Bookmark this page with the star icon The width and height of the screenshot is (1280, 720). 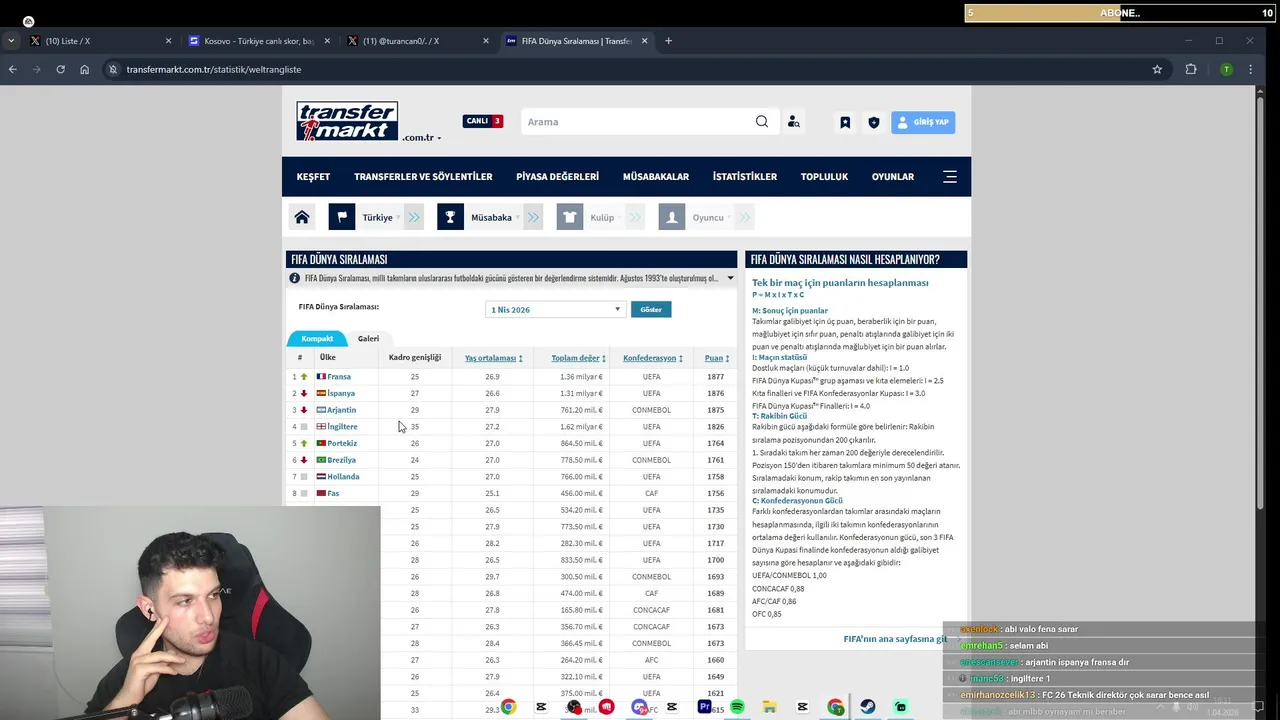(1157, 69)
